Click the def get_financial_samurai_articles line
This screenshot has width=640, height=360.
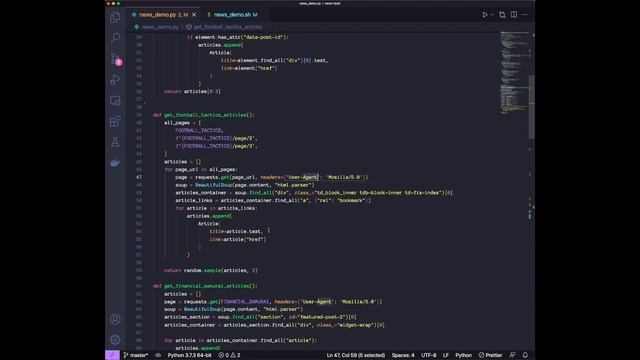(205, 286)
